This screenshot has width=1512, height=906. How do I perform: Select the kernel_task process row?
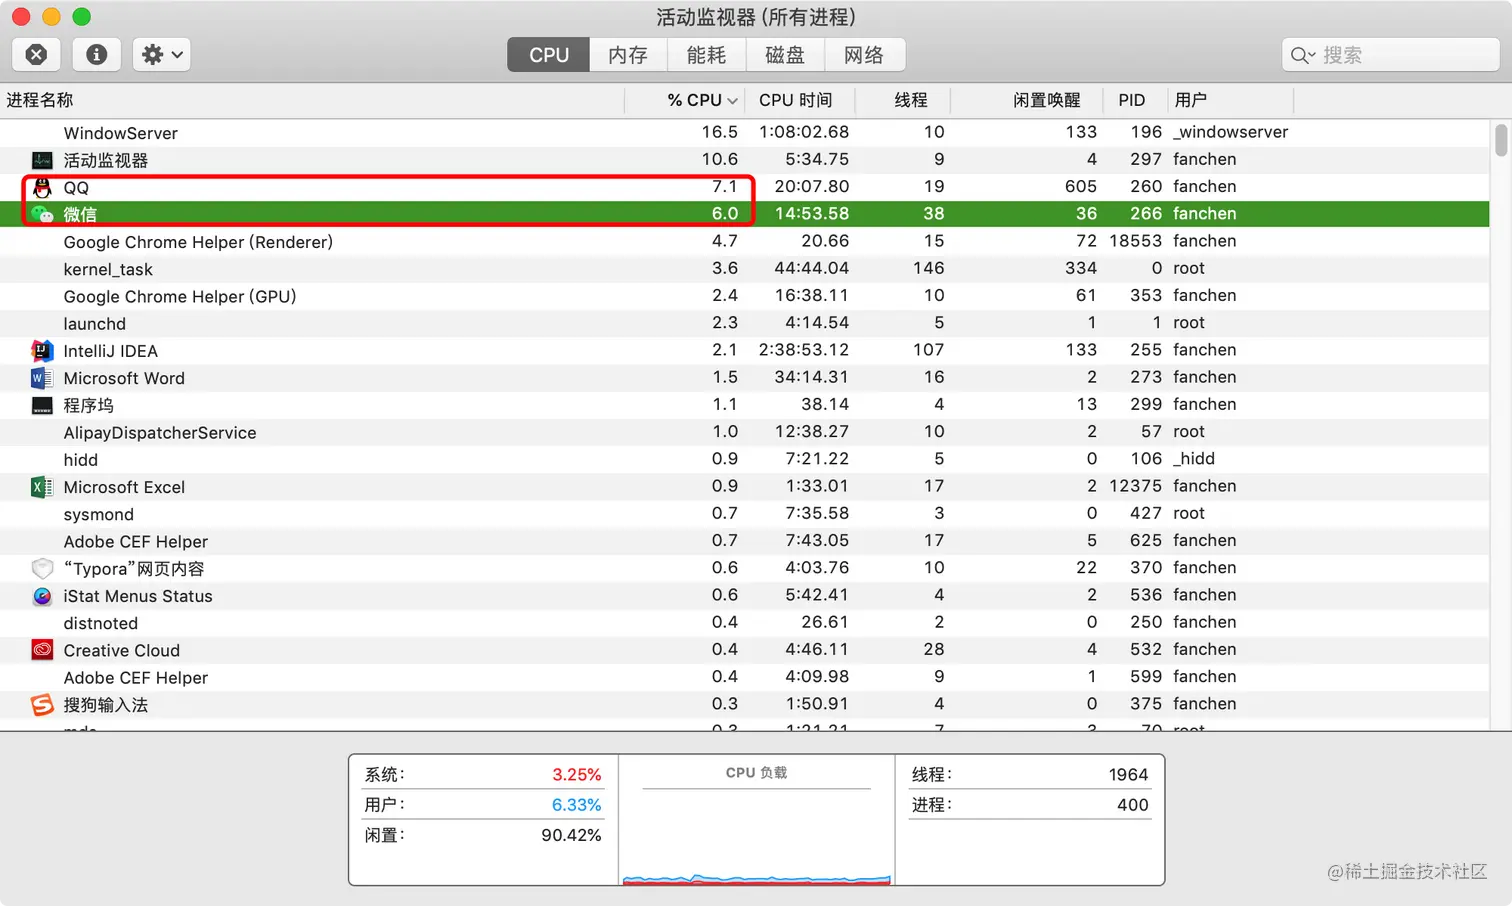tap(745, 268)
